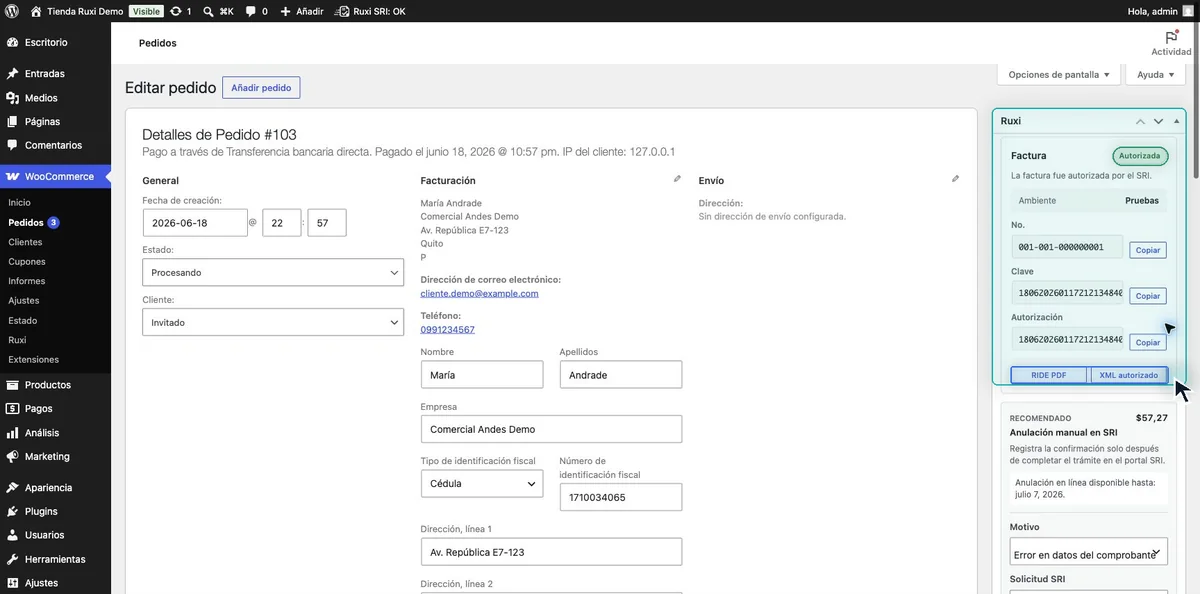Open Informes in WooCommerce submenu
1200x594 pixels.
(x=27, y=281)
